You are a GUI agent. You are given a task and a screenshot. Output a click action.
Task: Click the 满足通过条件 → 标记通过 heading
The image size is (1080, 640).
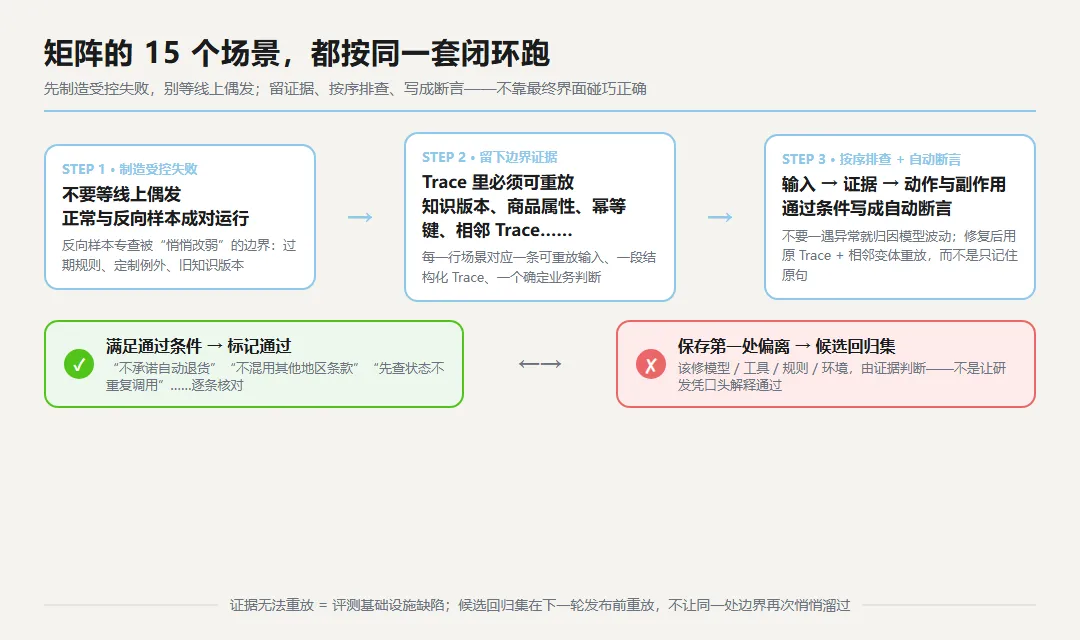point(198,346)
